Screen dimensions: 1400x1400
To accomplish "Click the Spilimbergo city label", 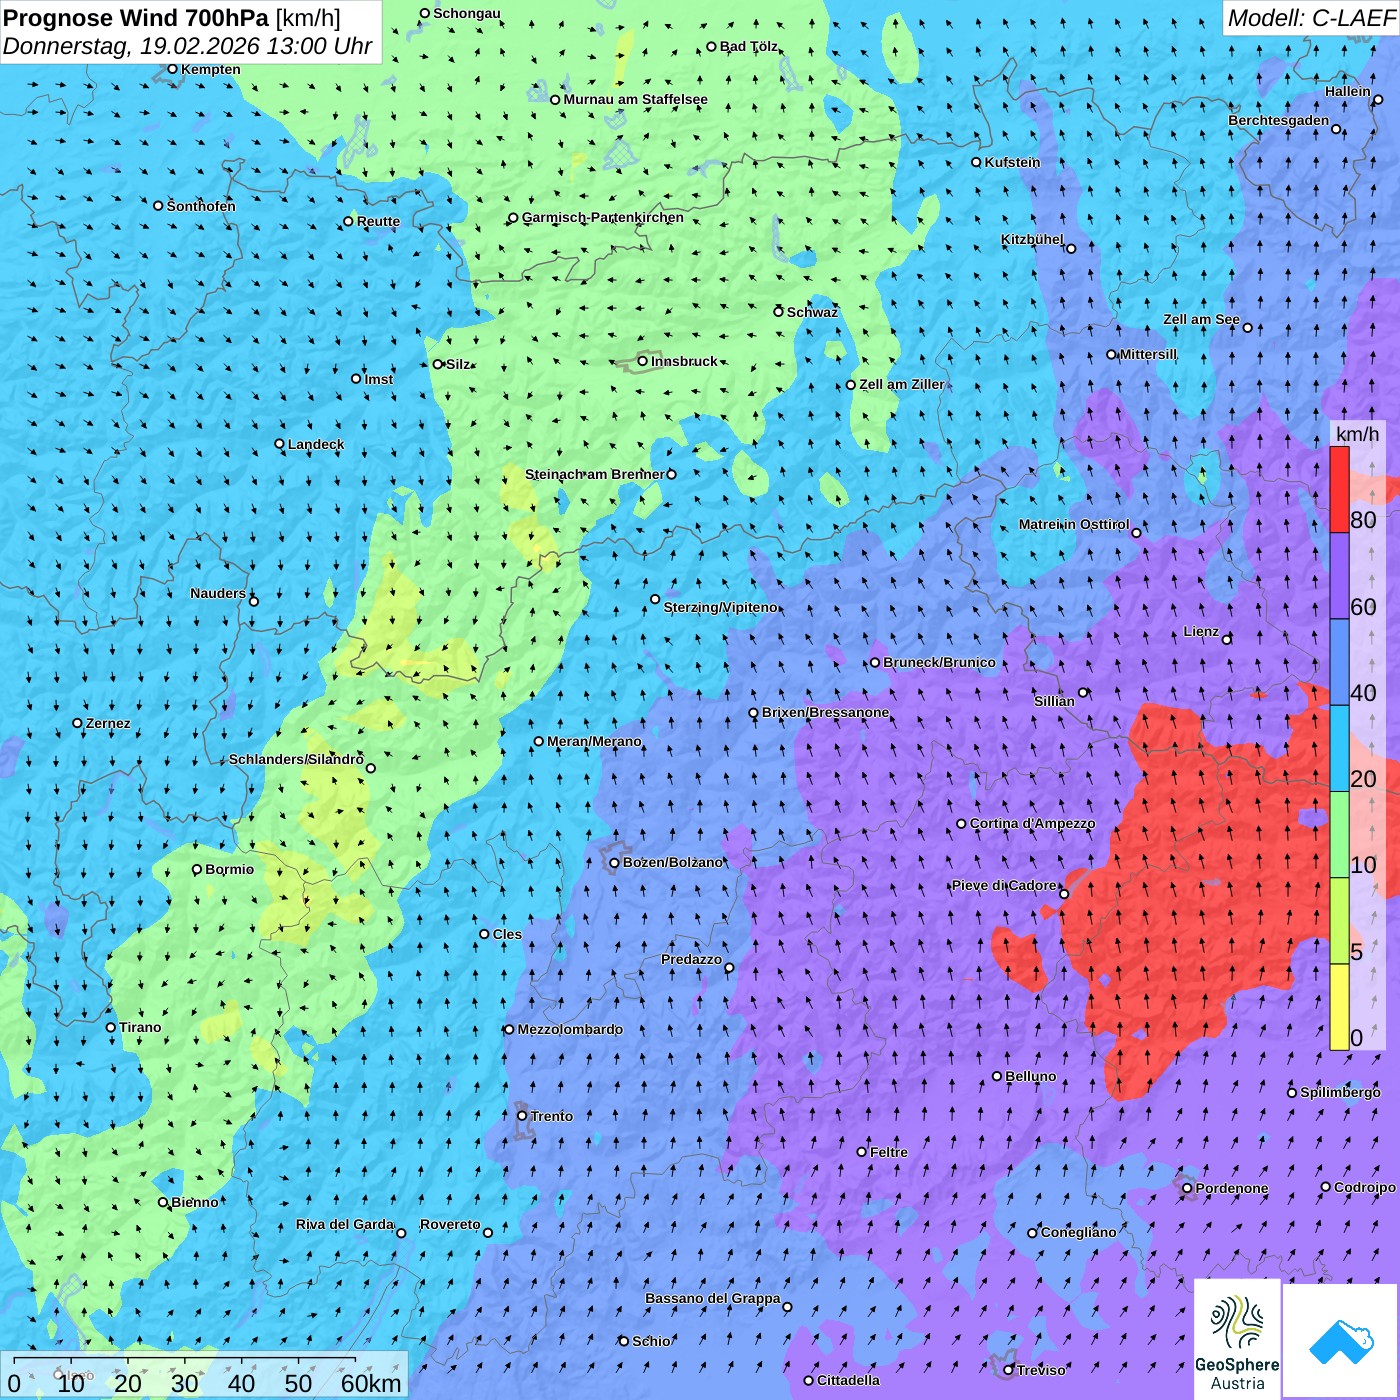I will 1340,1092.
